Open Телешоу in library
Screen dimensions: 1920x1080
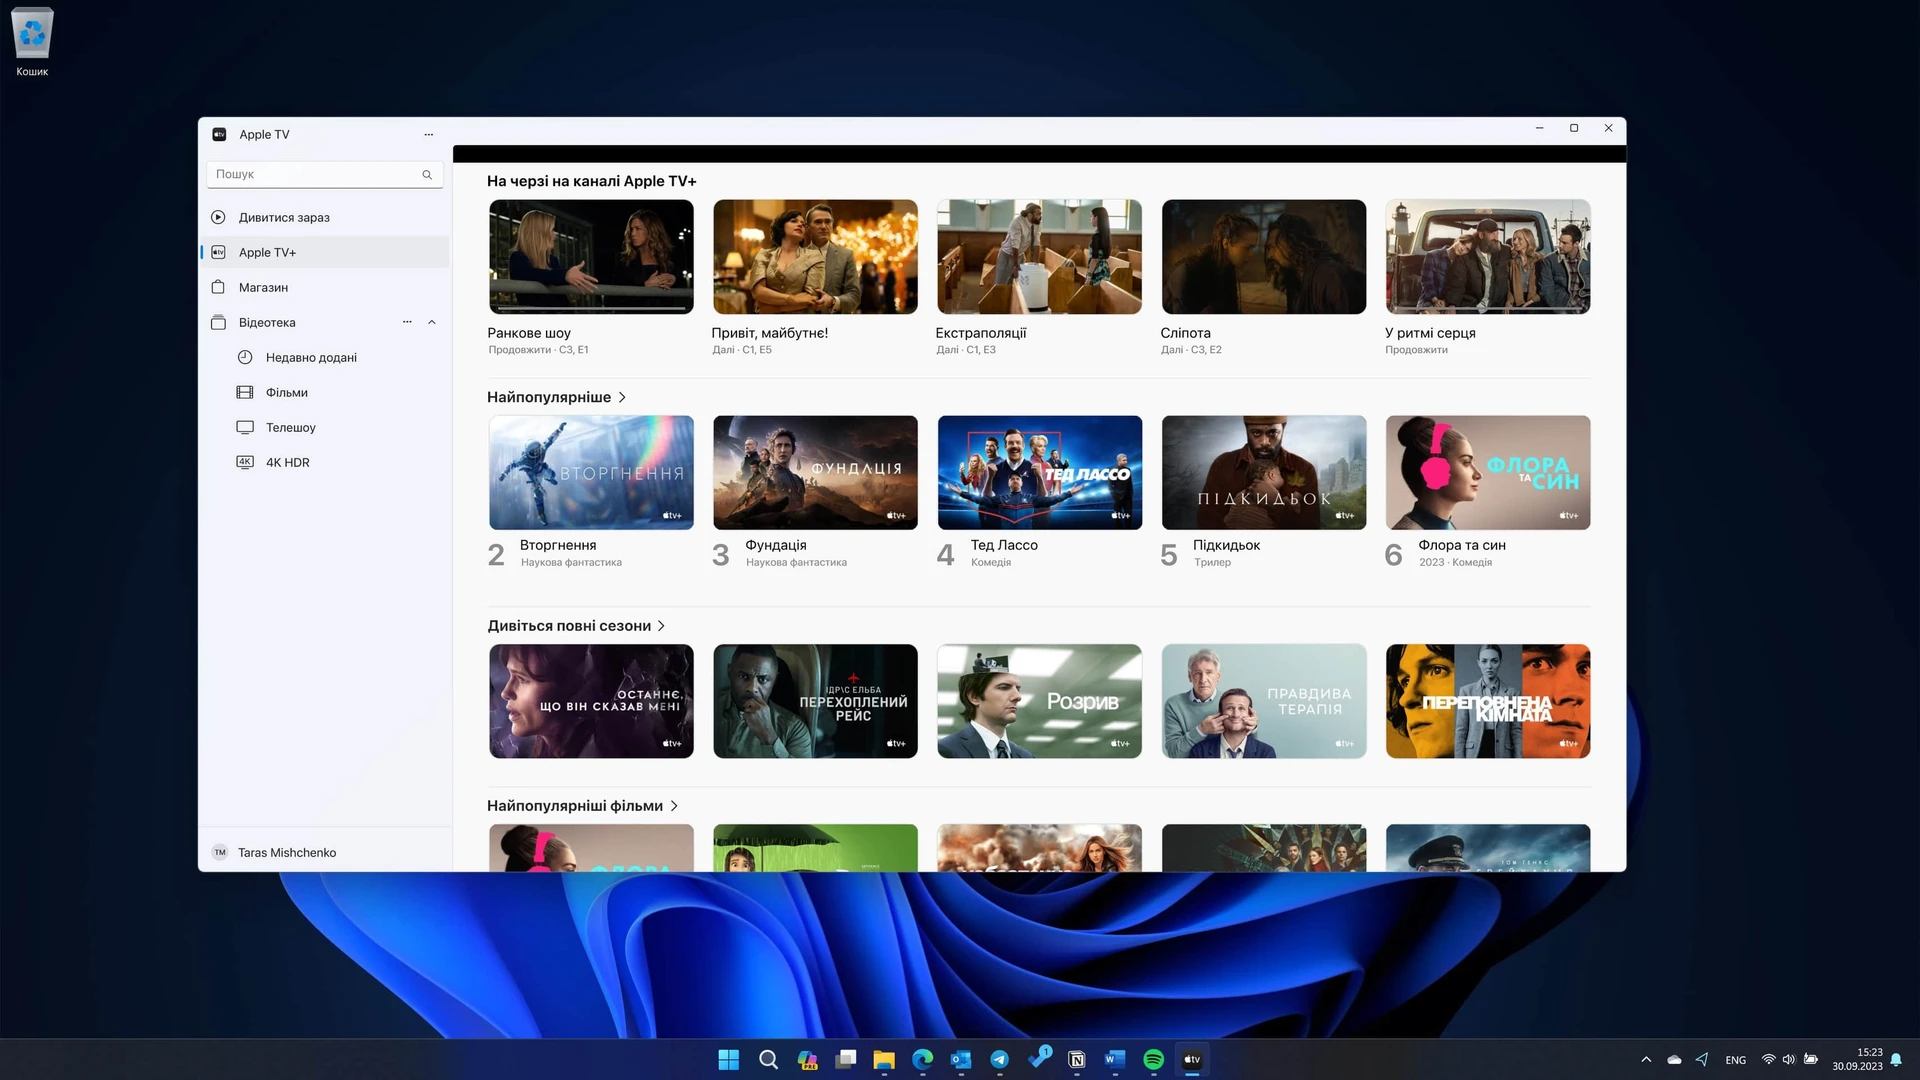click(324, 427)
